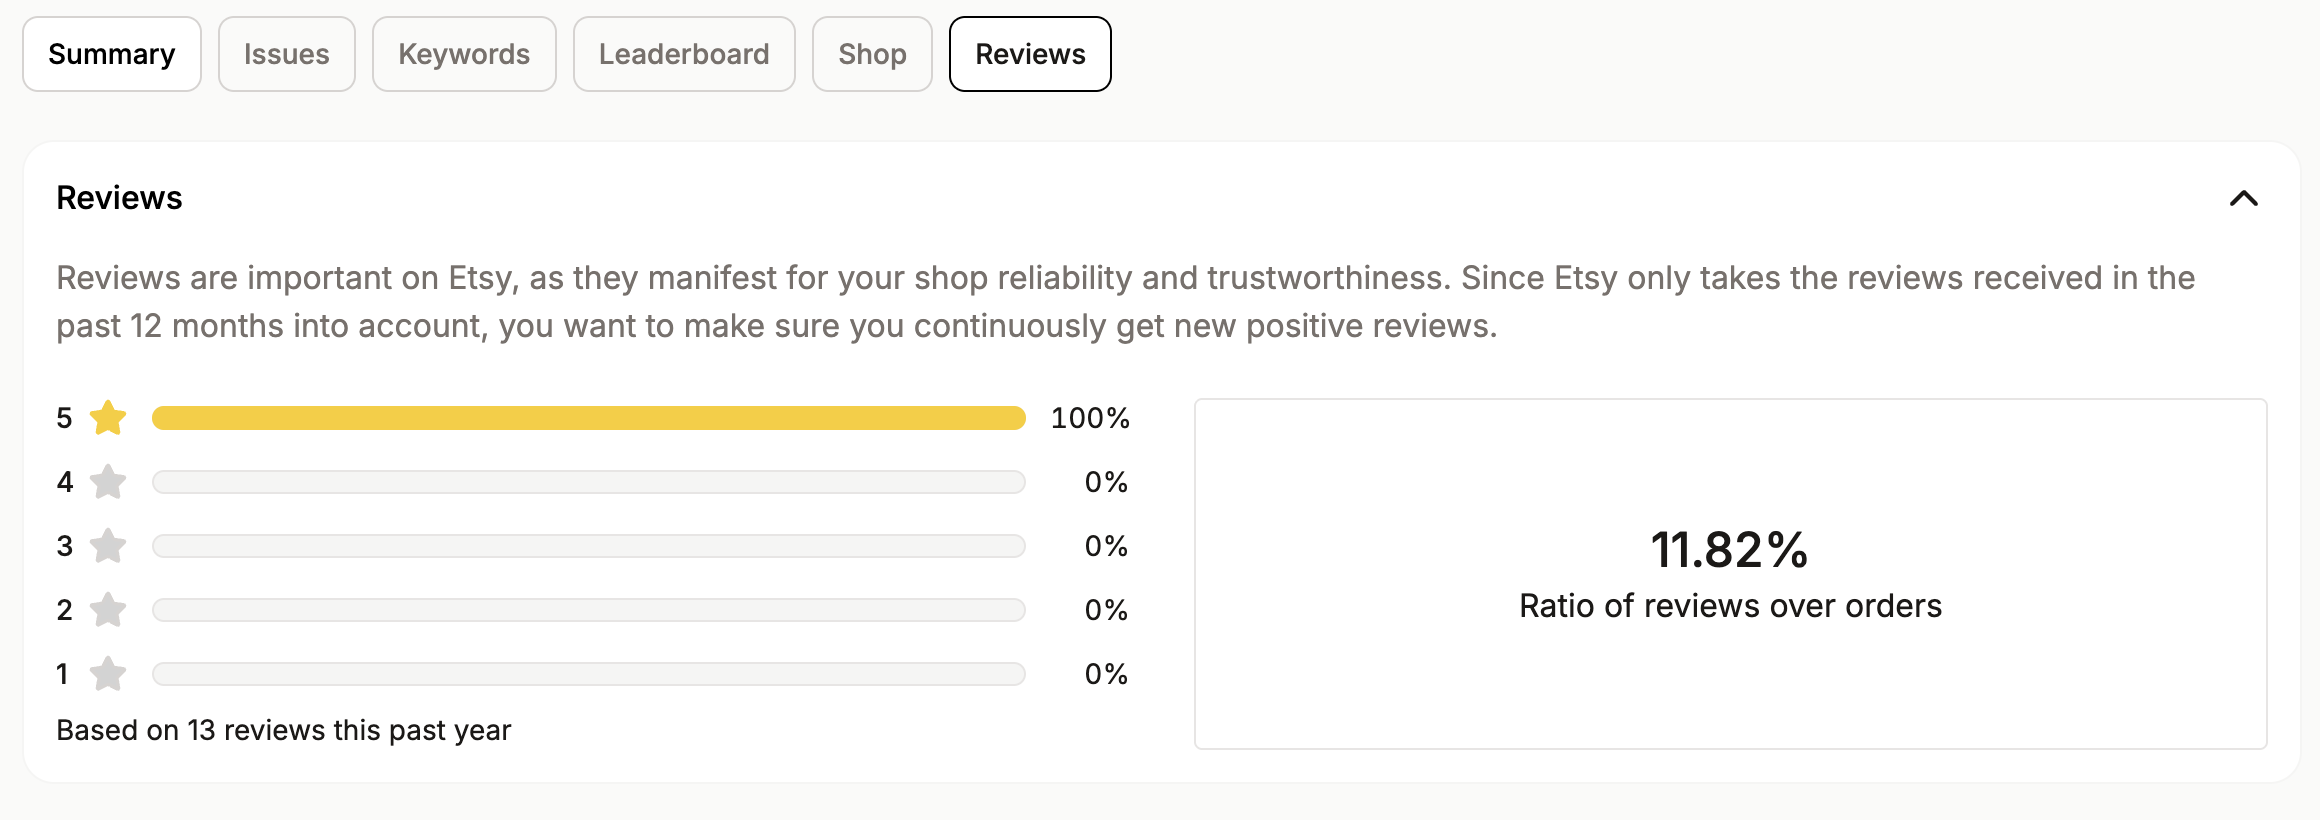Image resolution: width=2320 pixels, height=820 pixels.
Task: Click the gray 1-star rating icon
Action: tap(108, 674)
